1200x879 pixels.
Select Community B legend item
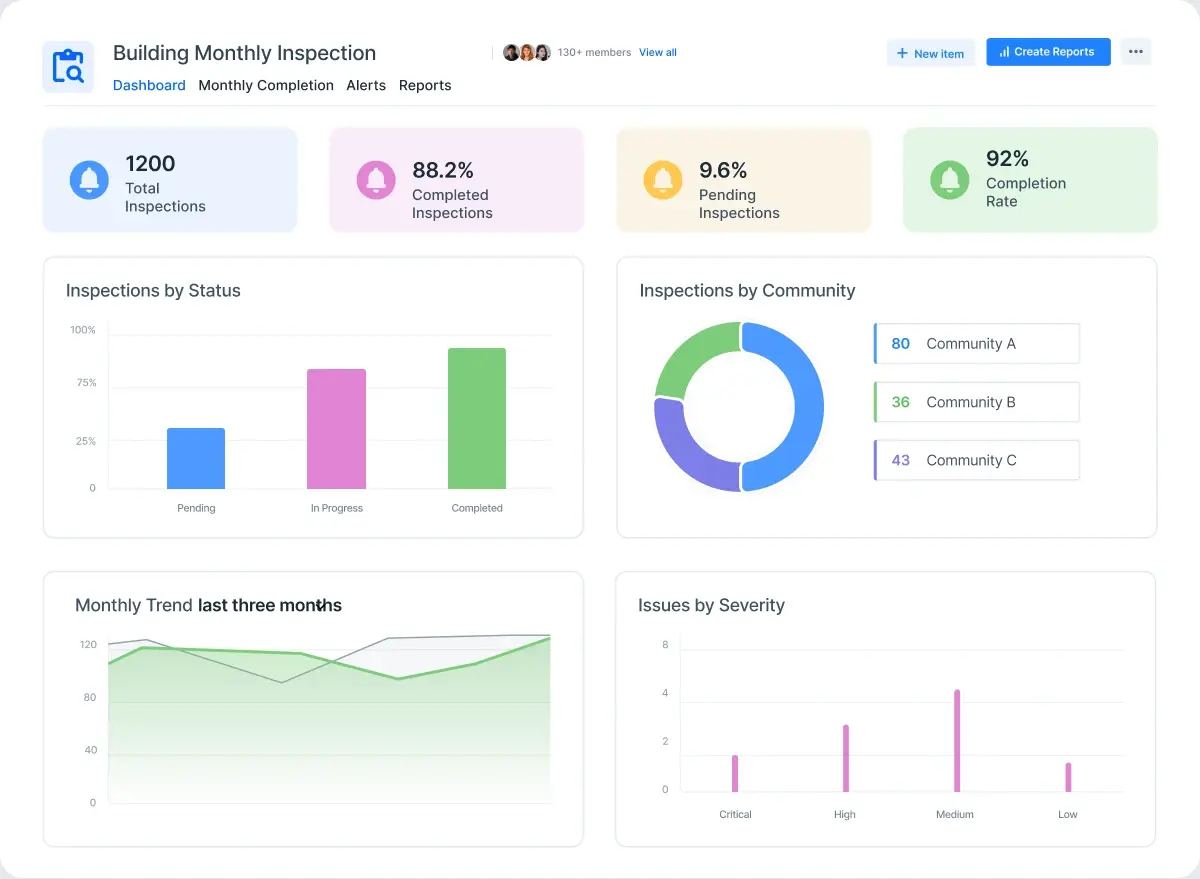(x=977, y=402)
